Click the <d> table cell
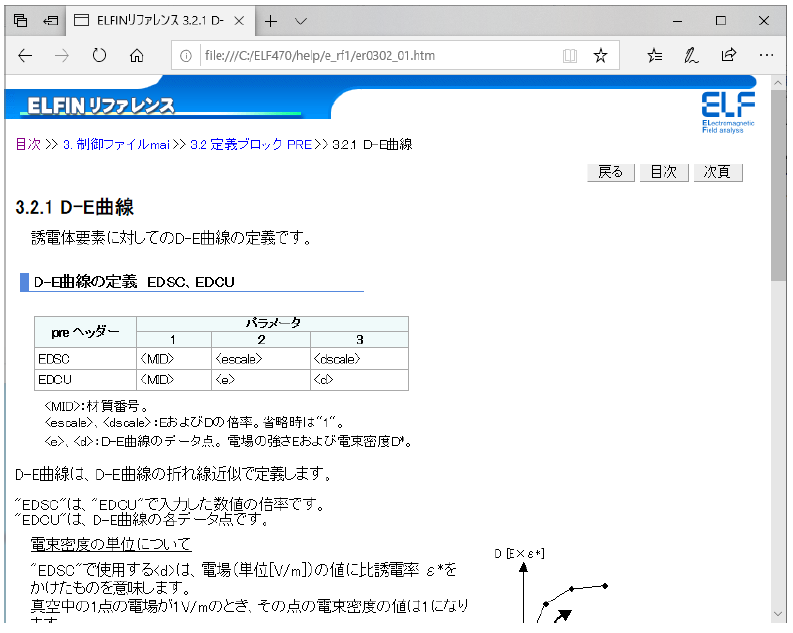 pyautogui.click(x=360, y=380)
